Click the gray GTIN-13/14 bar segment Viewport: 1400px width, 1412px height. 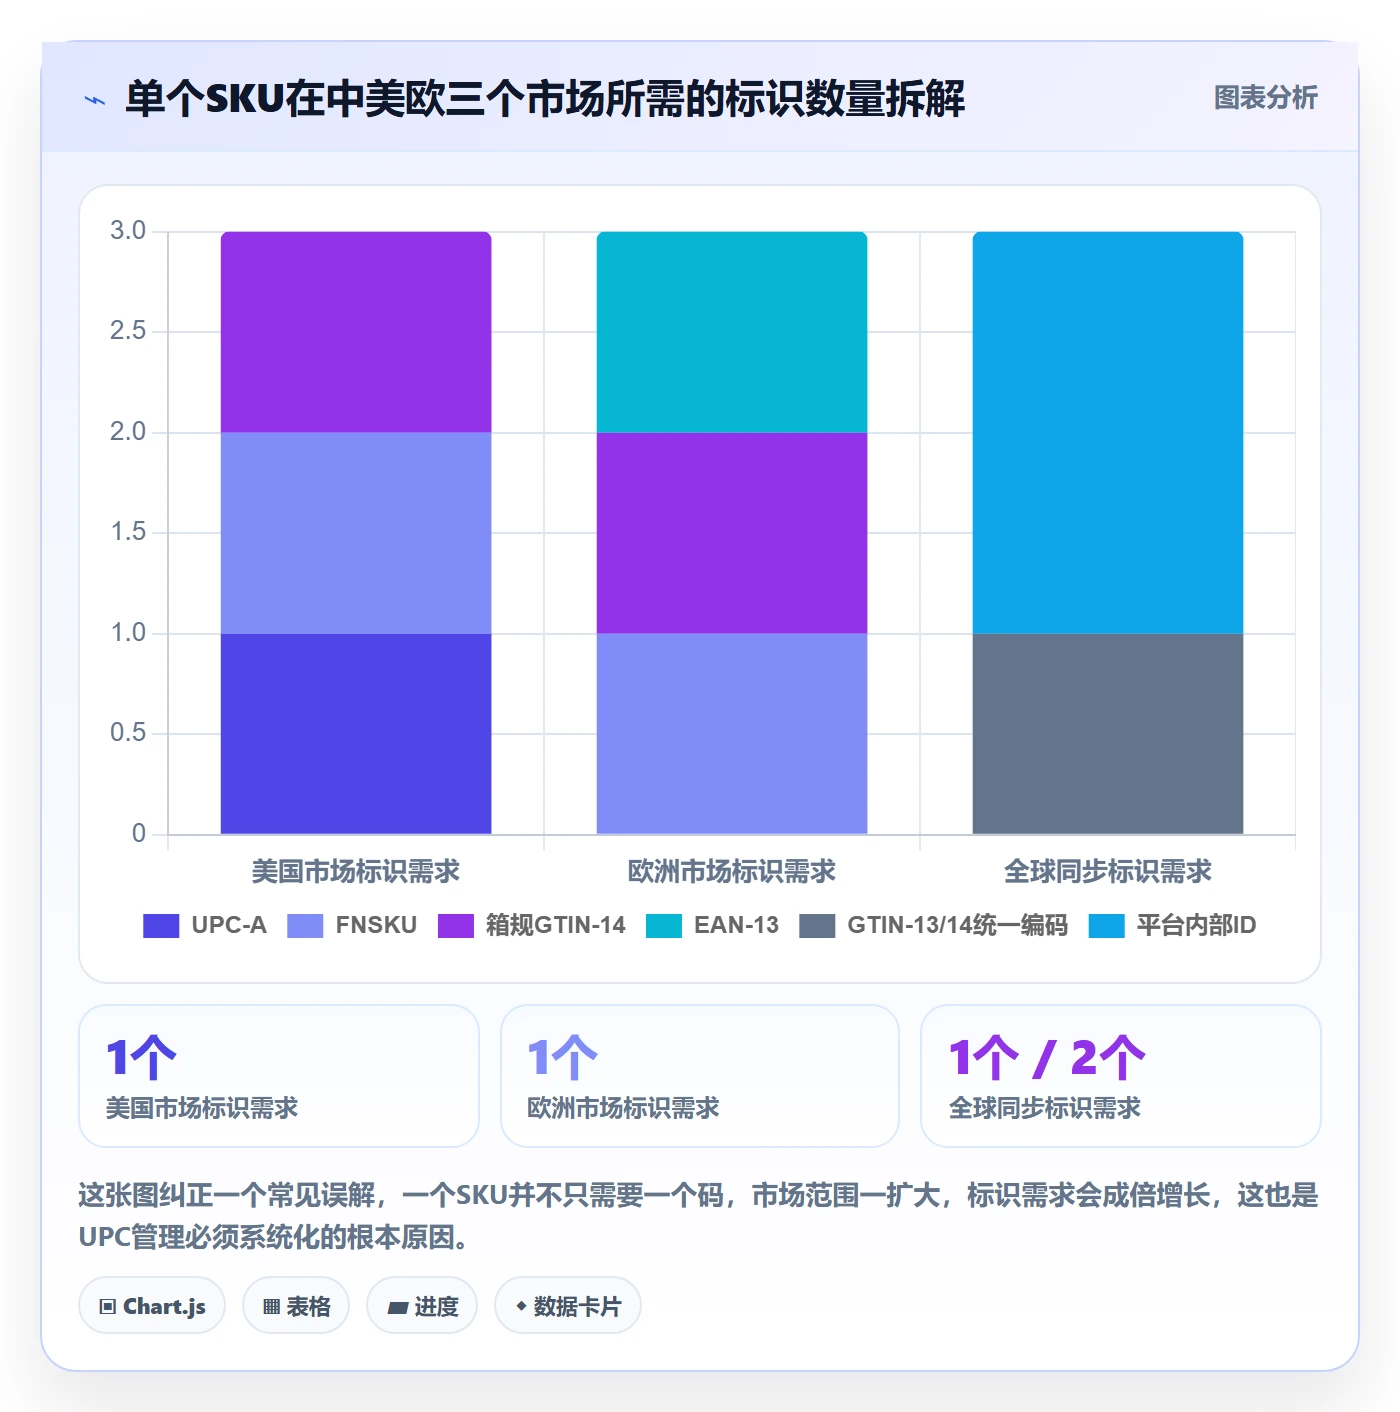tap(1108, 733)
